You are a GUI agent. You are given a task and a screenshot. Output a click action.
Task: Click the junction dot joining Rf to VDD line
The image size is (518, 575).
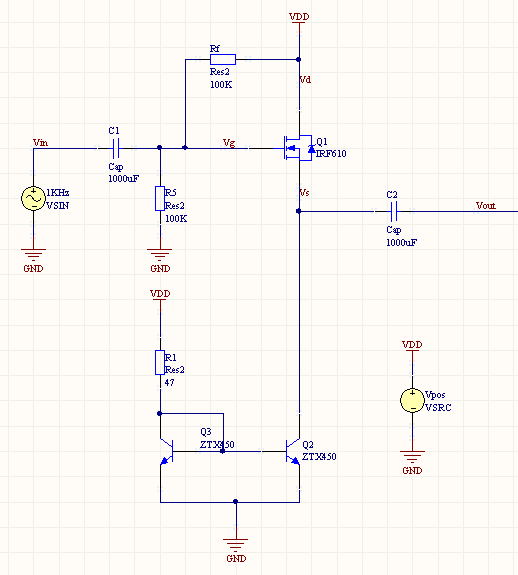[299, 59]
